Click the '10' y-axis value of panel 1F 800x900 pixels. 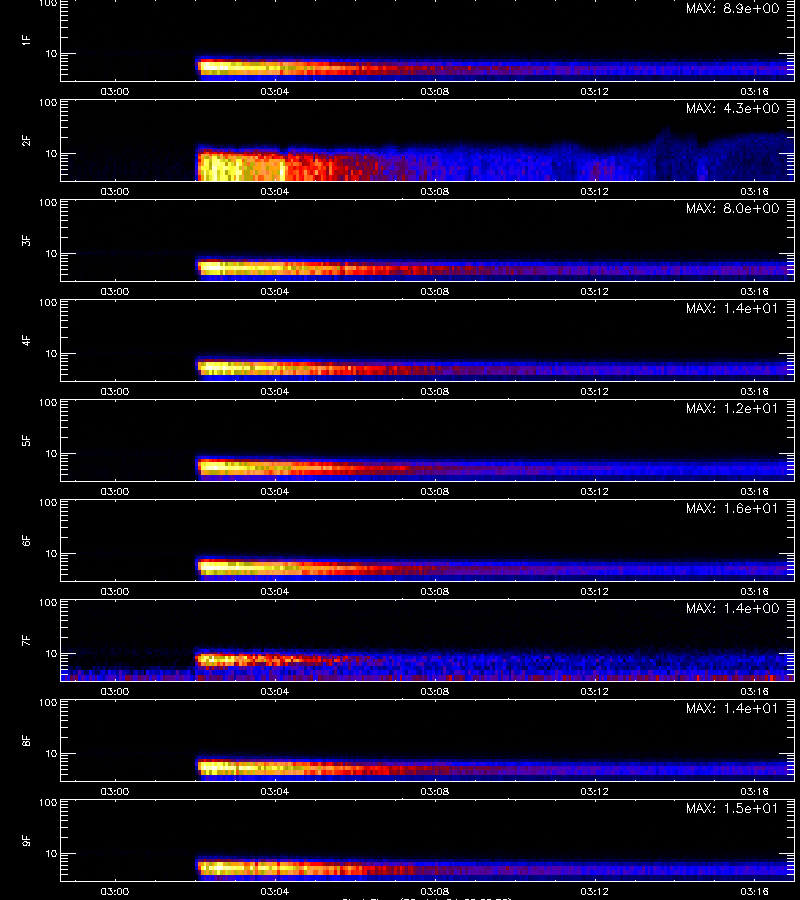51,53
